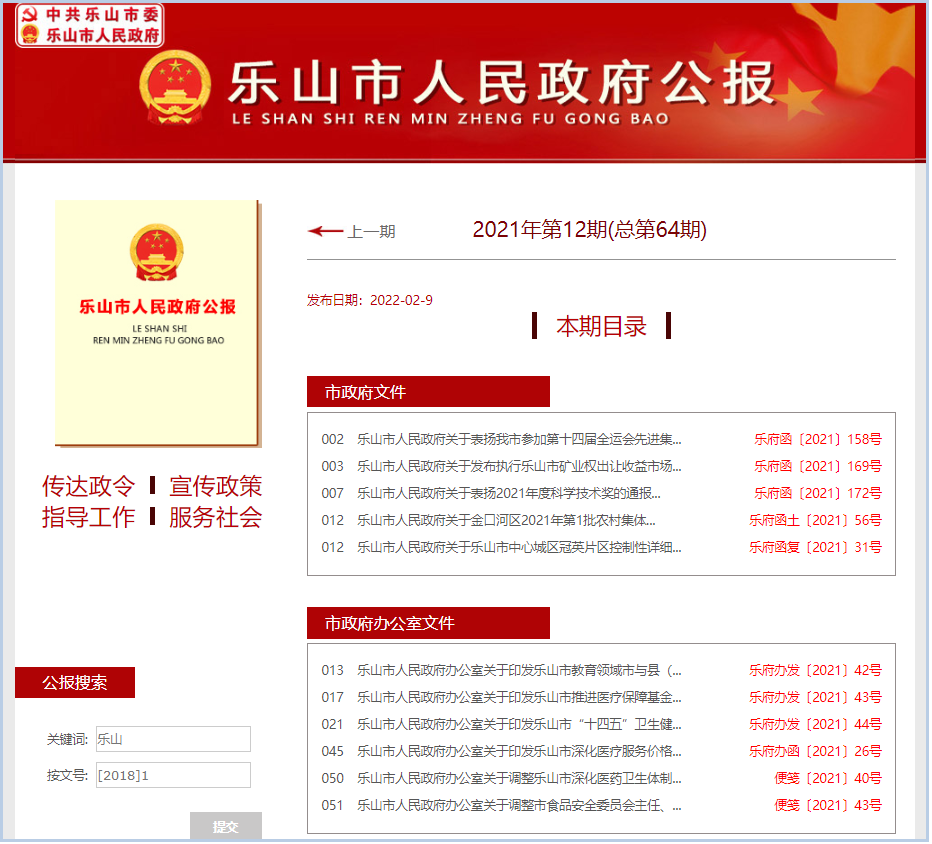Viewport: 932px width, 844px height.
Task: Click the top-left party and government logo badge
Action: [x=90, y=26]
